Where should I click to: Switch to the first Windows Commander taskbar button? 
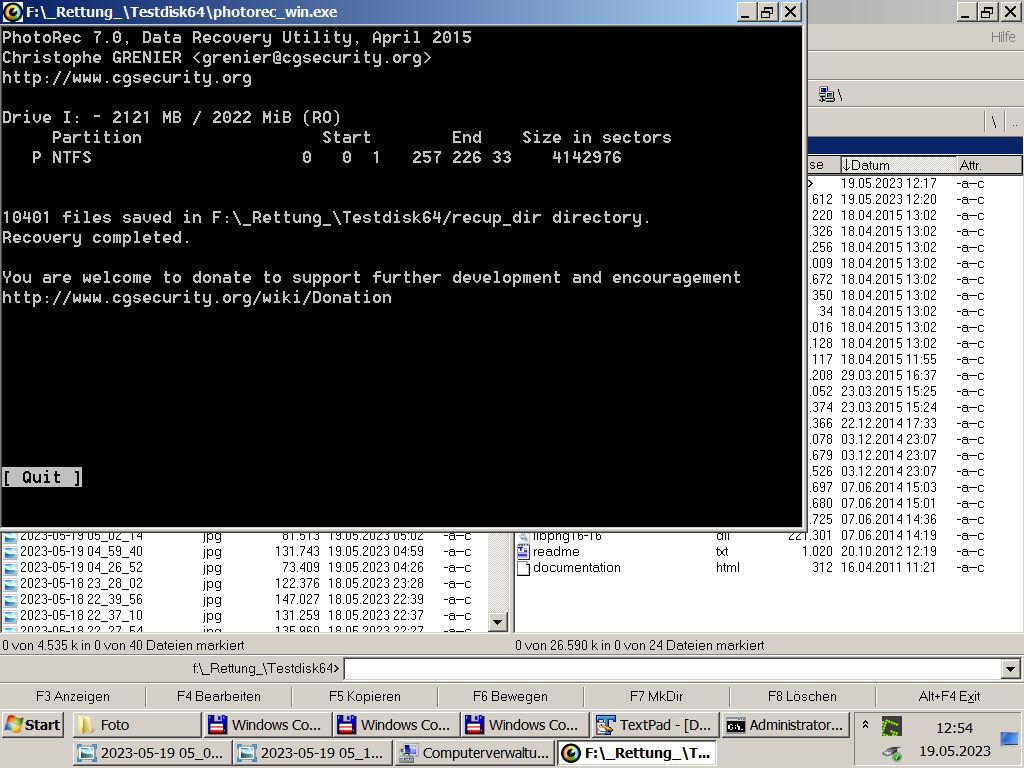[266, 725]
